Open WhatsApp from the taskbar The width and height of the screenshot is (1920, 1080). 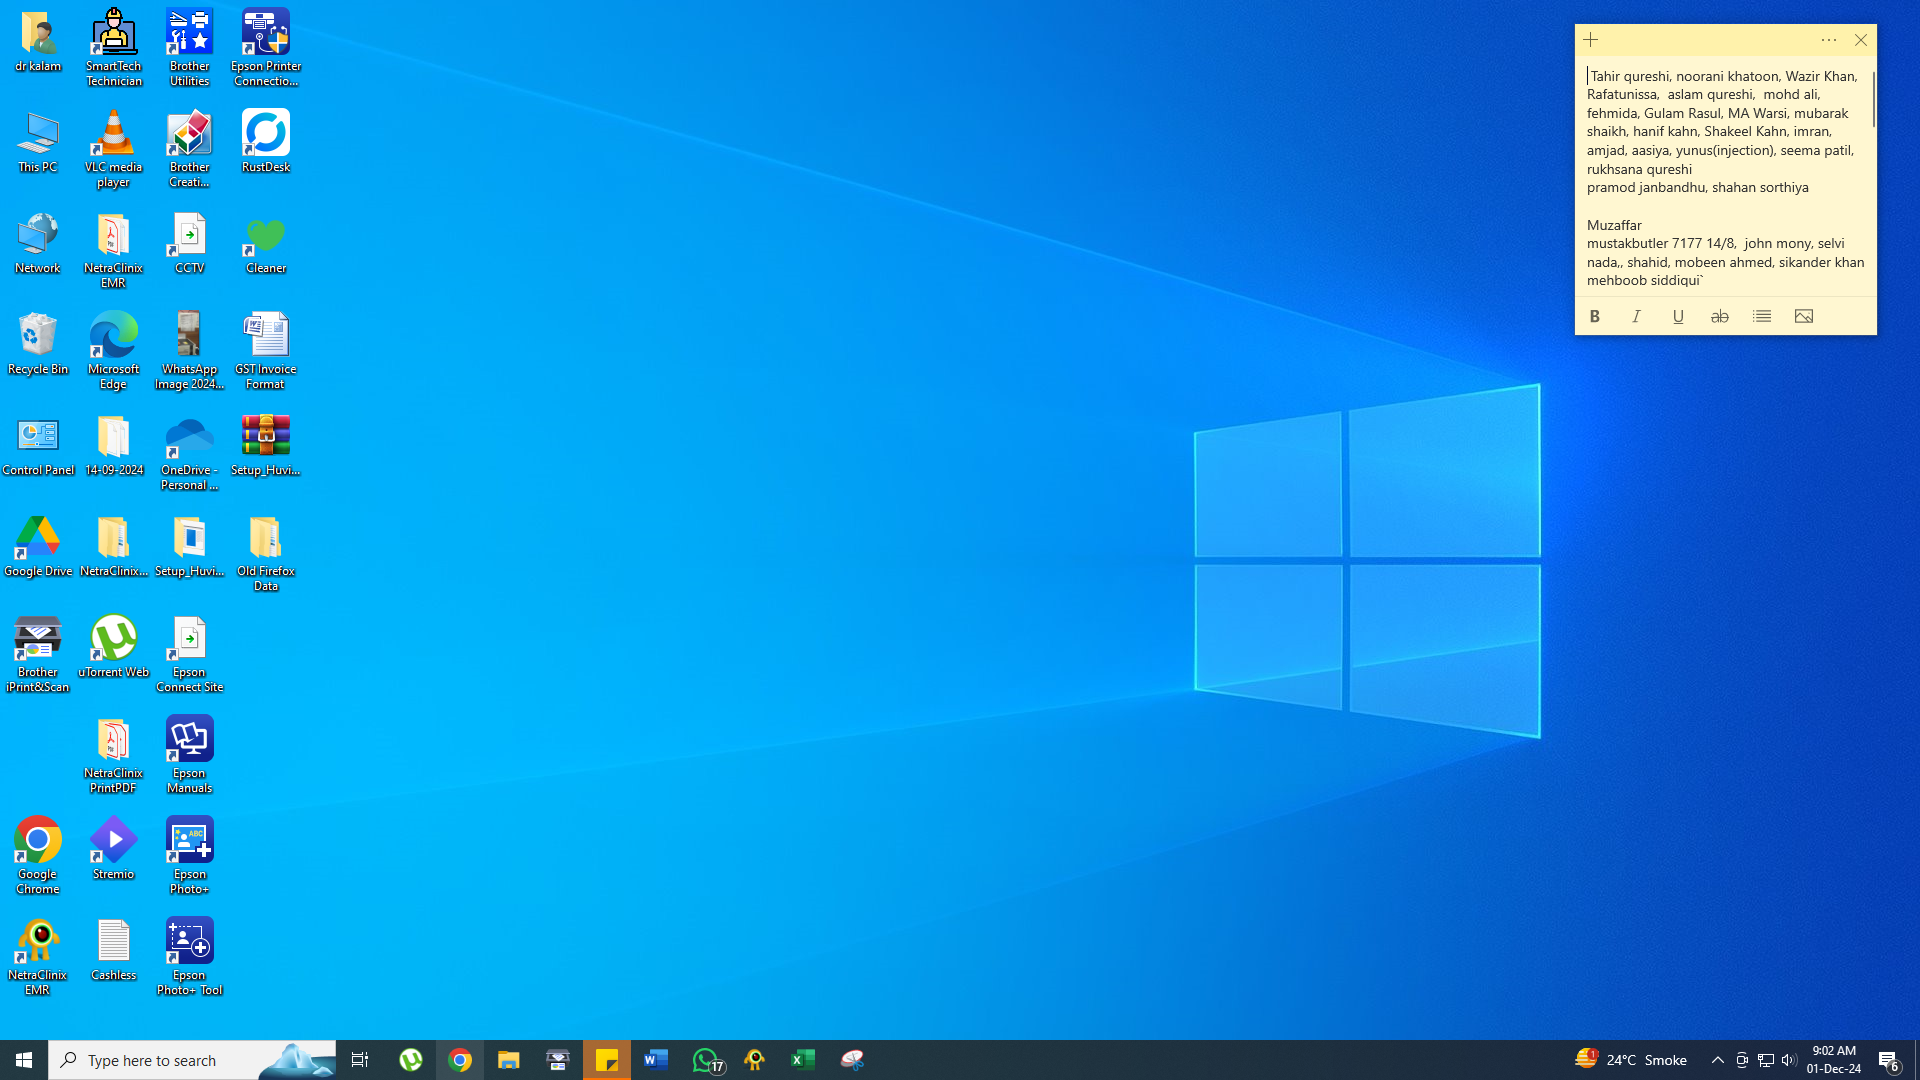tap(706, 1060)
